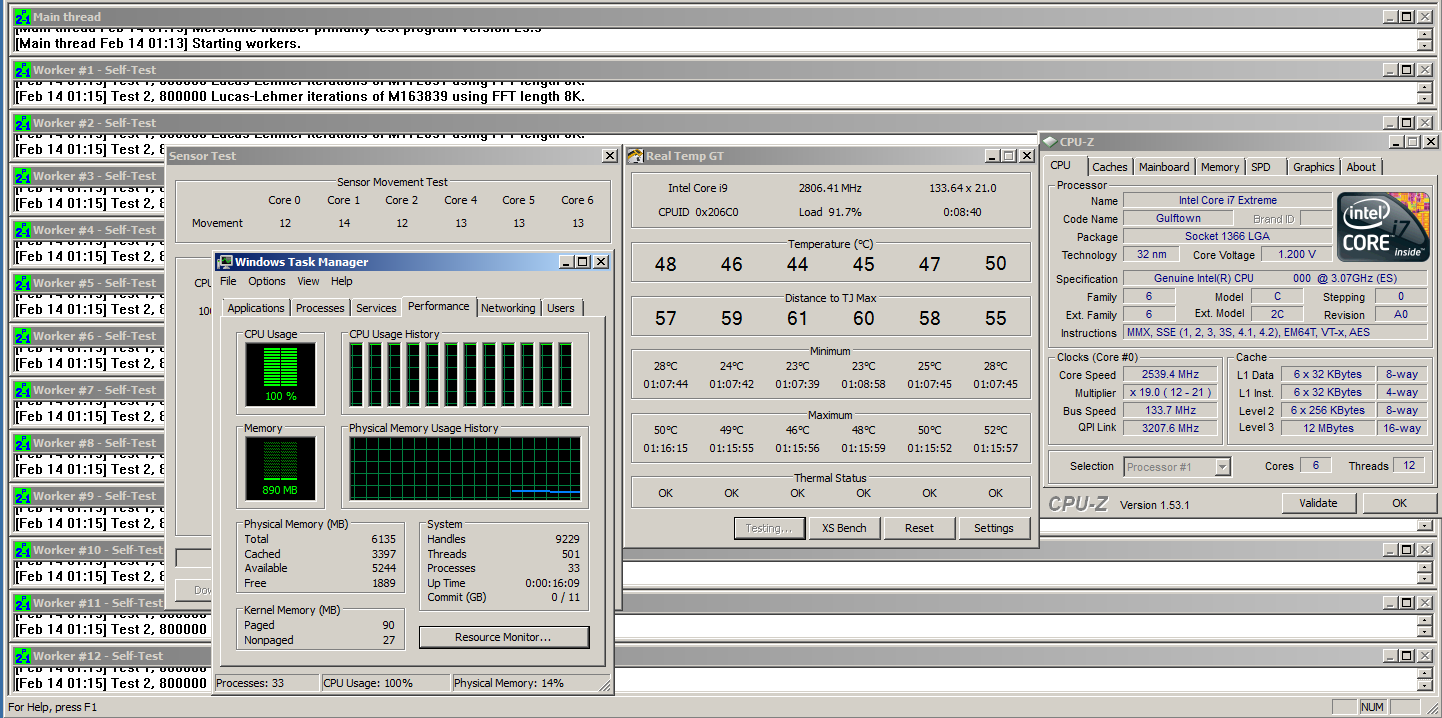Viewport: 1442px width, 718px height.
Task: Click the Core 0 movement value 12
Action: 285,223
